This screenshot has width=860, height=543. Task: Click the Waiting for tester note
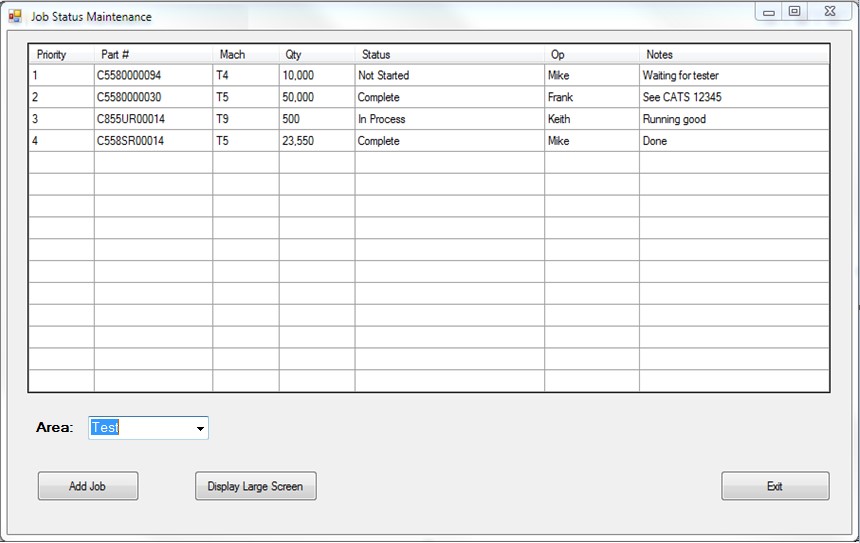coord(734,75)
